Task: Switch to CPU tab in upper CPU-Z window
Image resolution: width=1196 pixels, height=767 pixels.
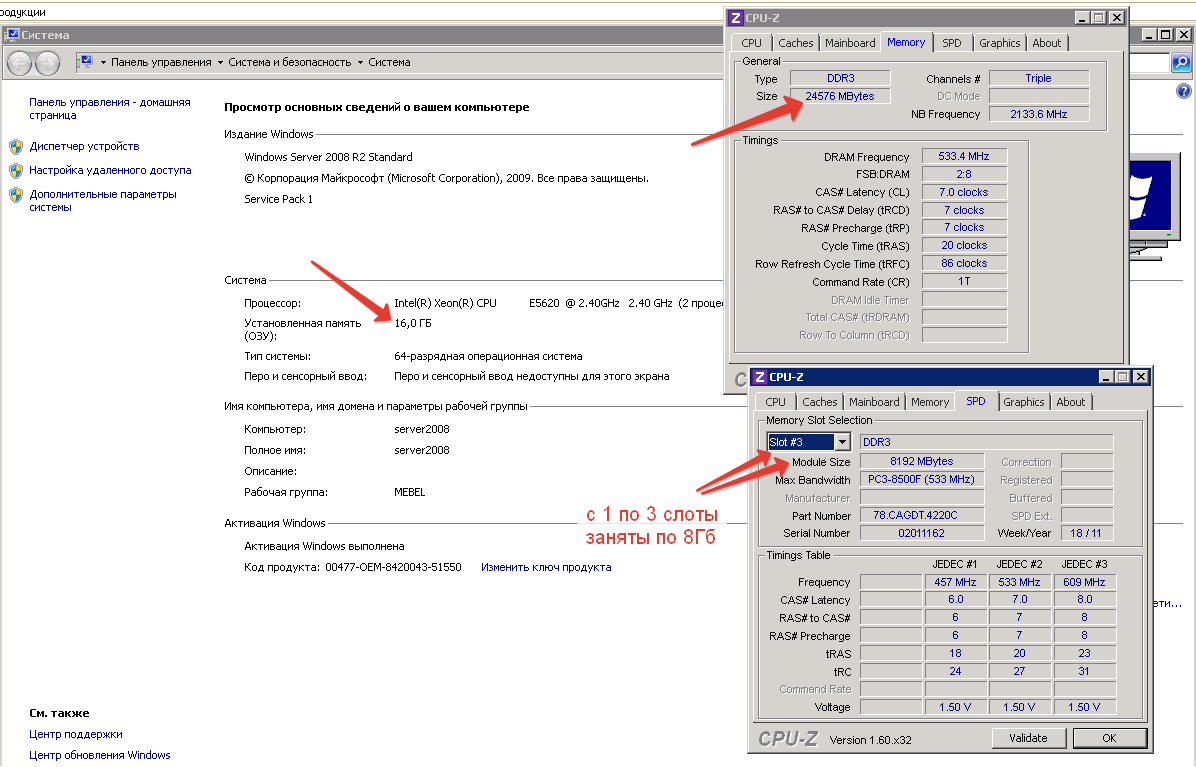Action: click(751, 43)
